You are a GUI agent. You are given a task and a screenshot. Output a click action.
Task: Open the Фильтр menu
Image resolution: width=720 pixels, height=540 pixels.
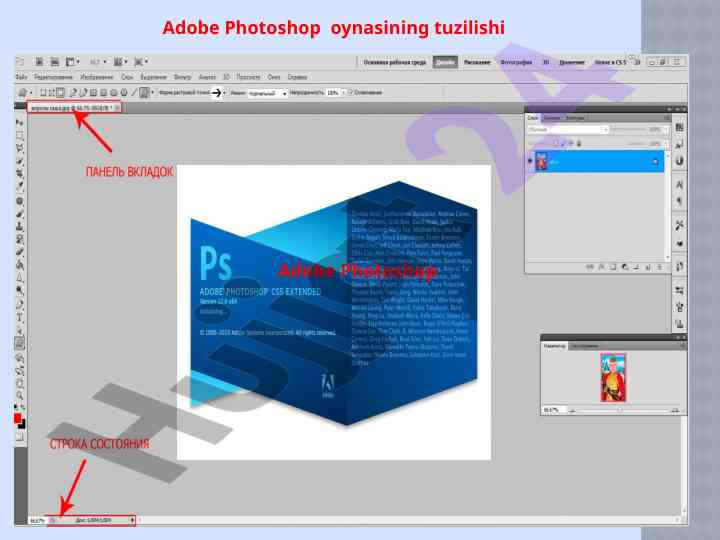click(x=182, y=76)
